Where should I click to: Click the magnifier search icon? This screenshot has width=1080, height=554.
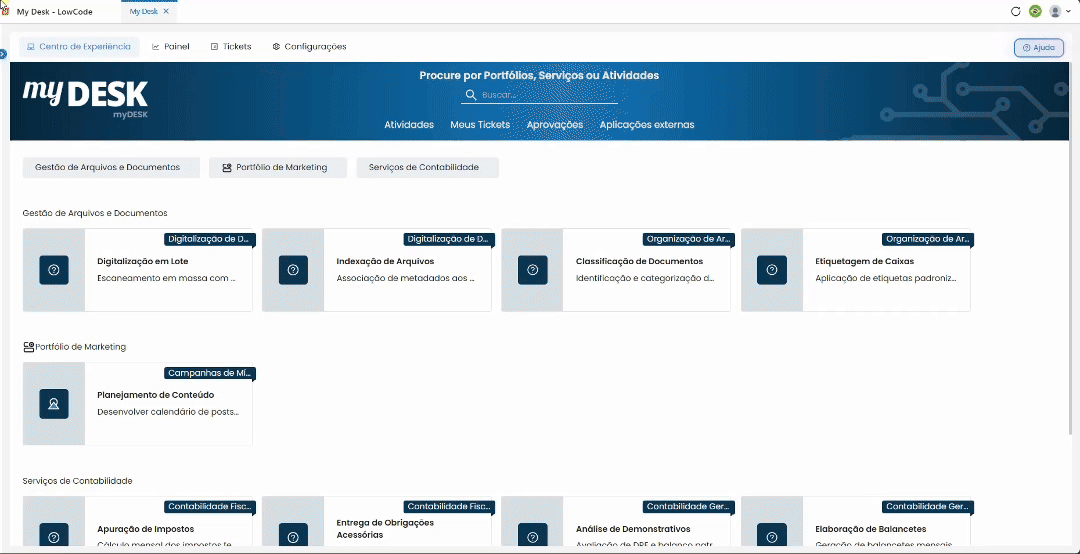click(471, 95)
